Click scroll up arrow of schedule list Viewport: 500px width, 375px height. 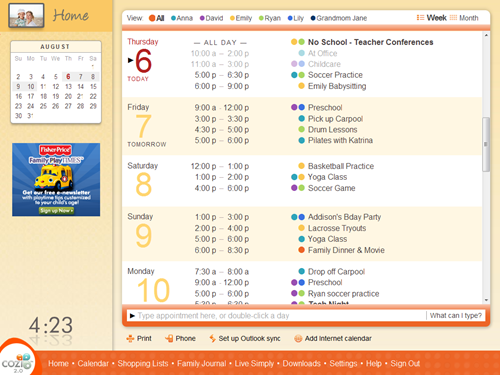click(x=486, y=35)
